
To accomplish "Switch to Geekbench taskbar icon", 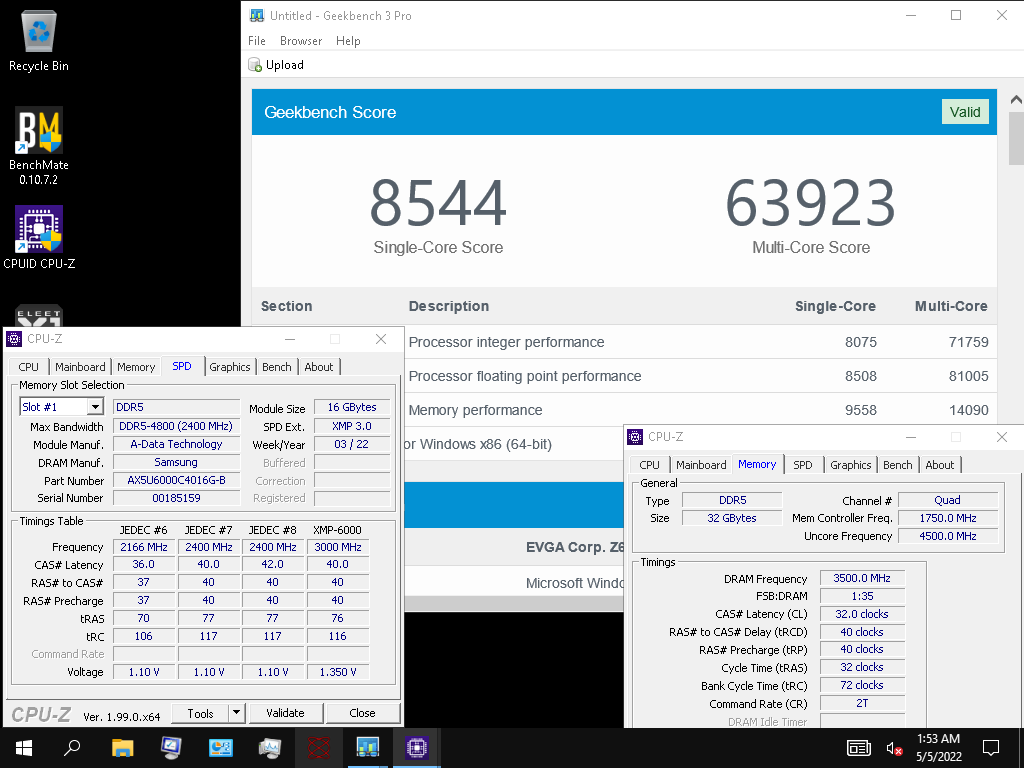I will coord(367,747).
